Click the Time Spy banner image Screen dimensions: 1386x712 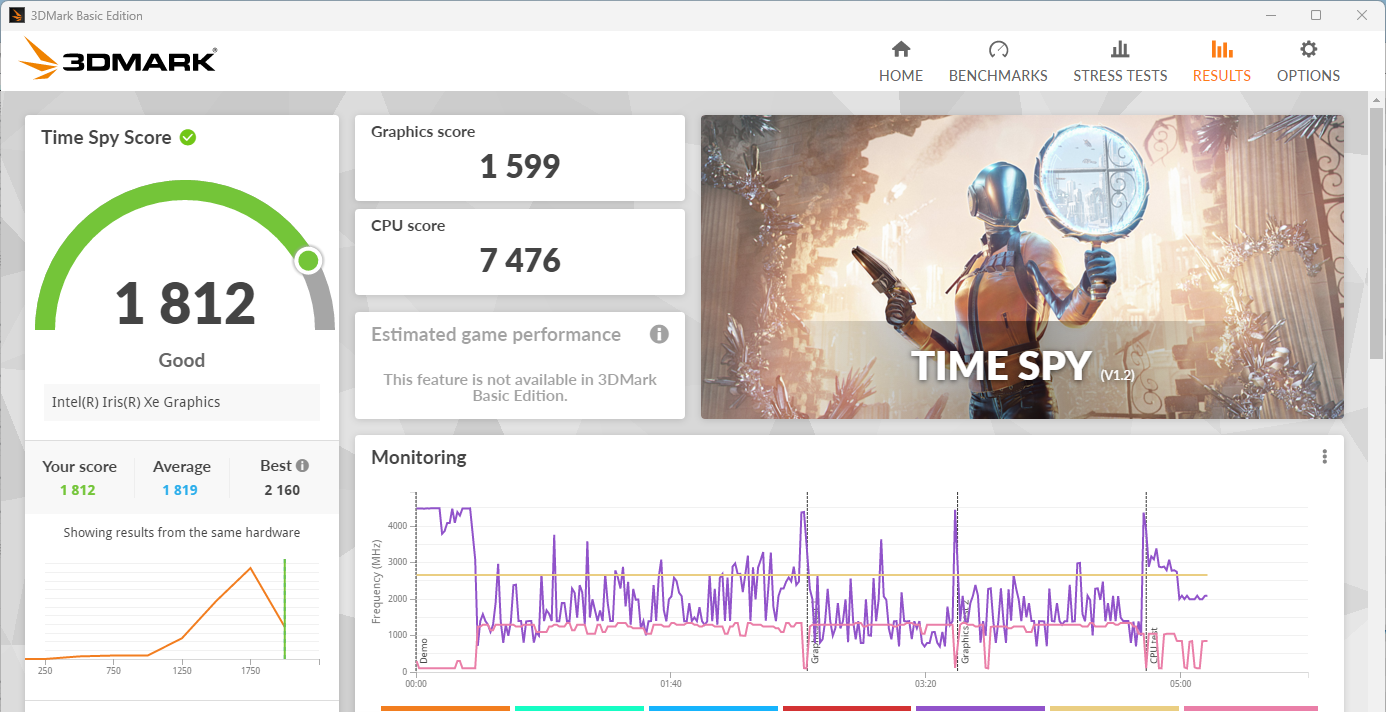(x=1022, y=267)
